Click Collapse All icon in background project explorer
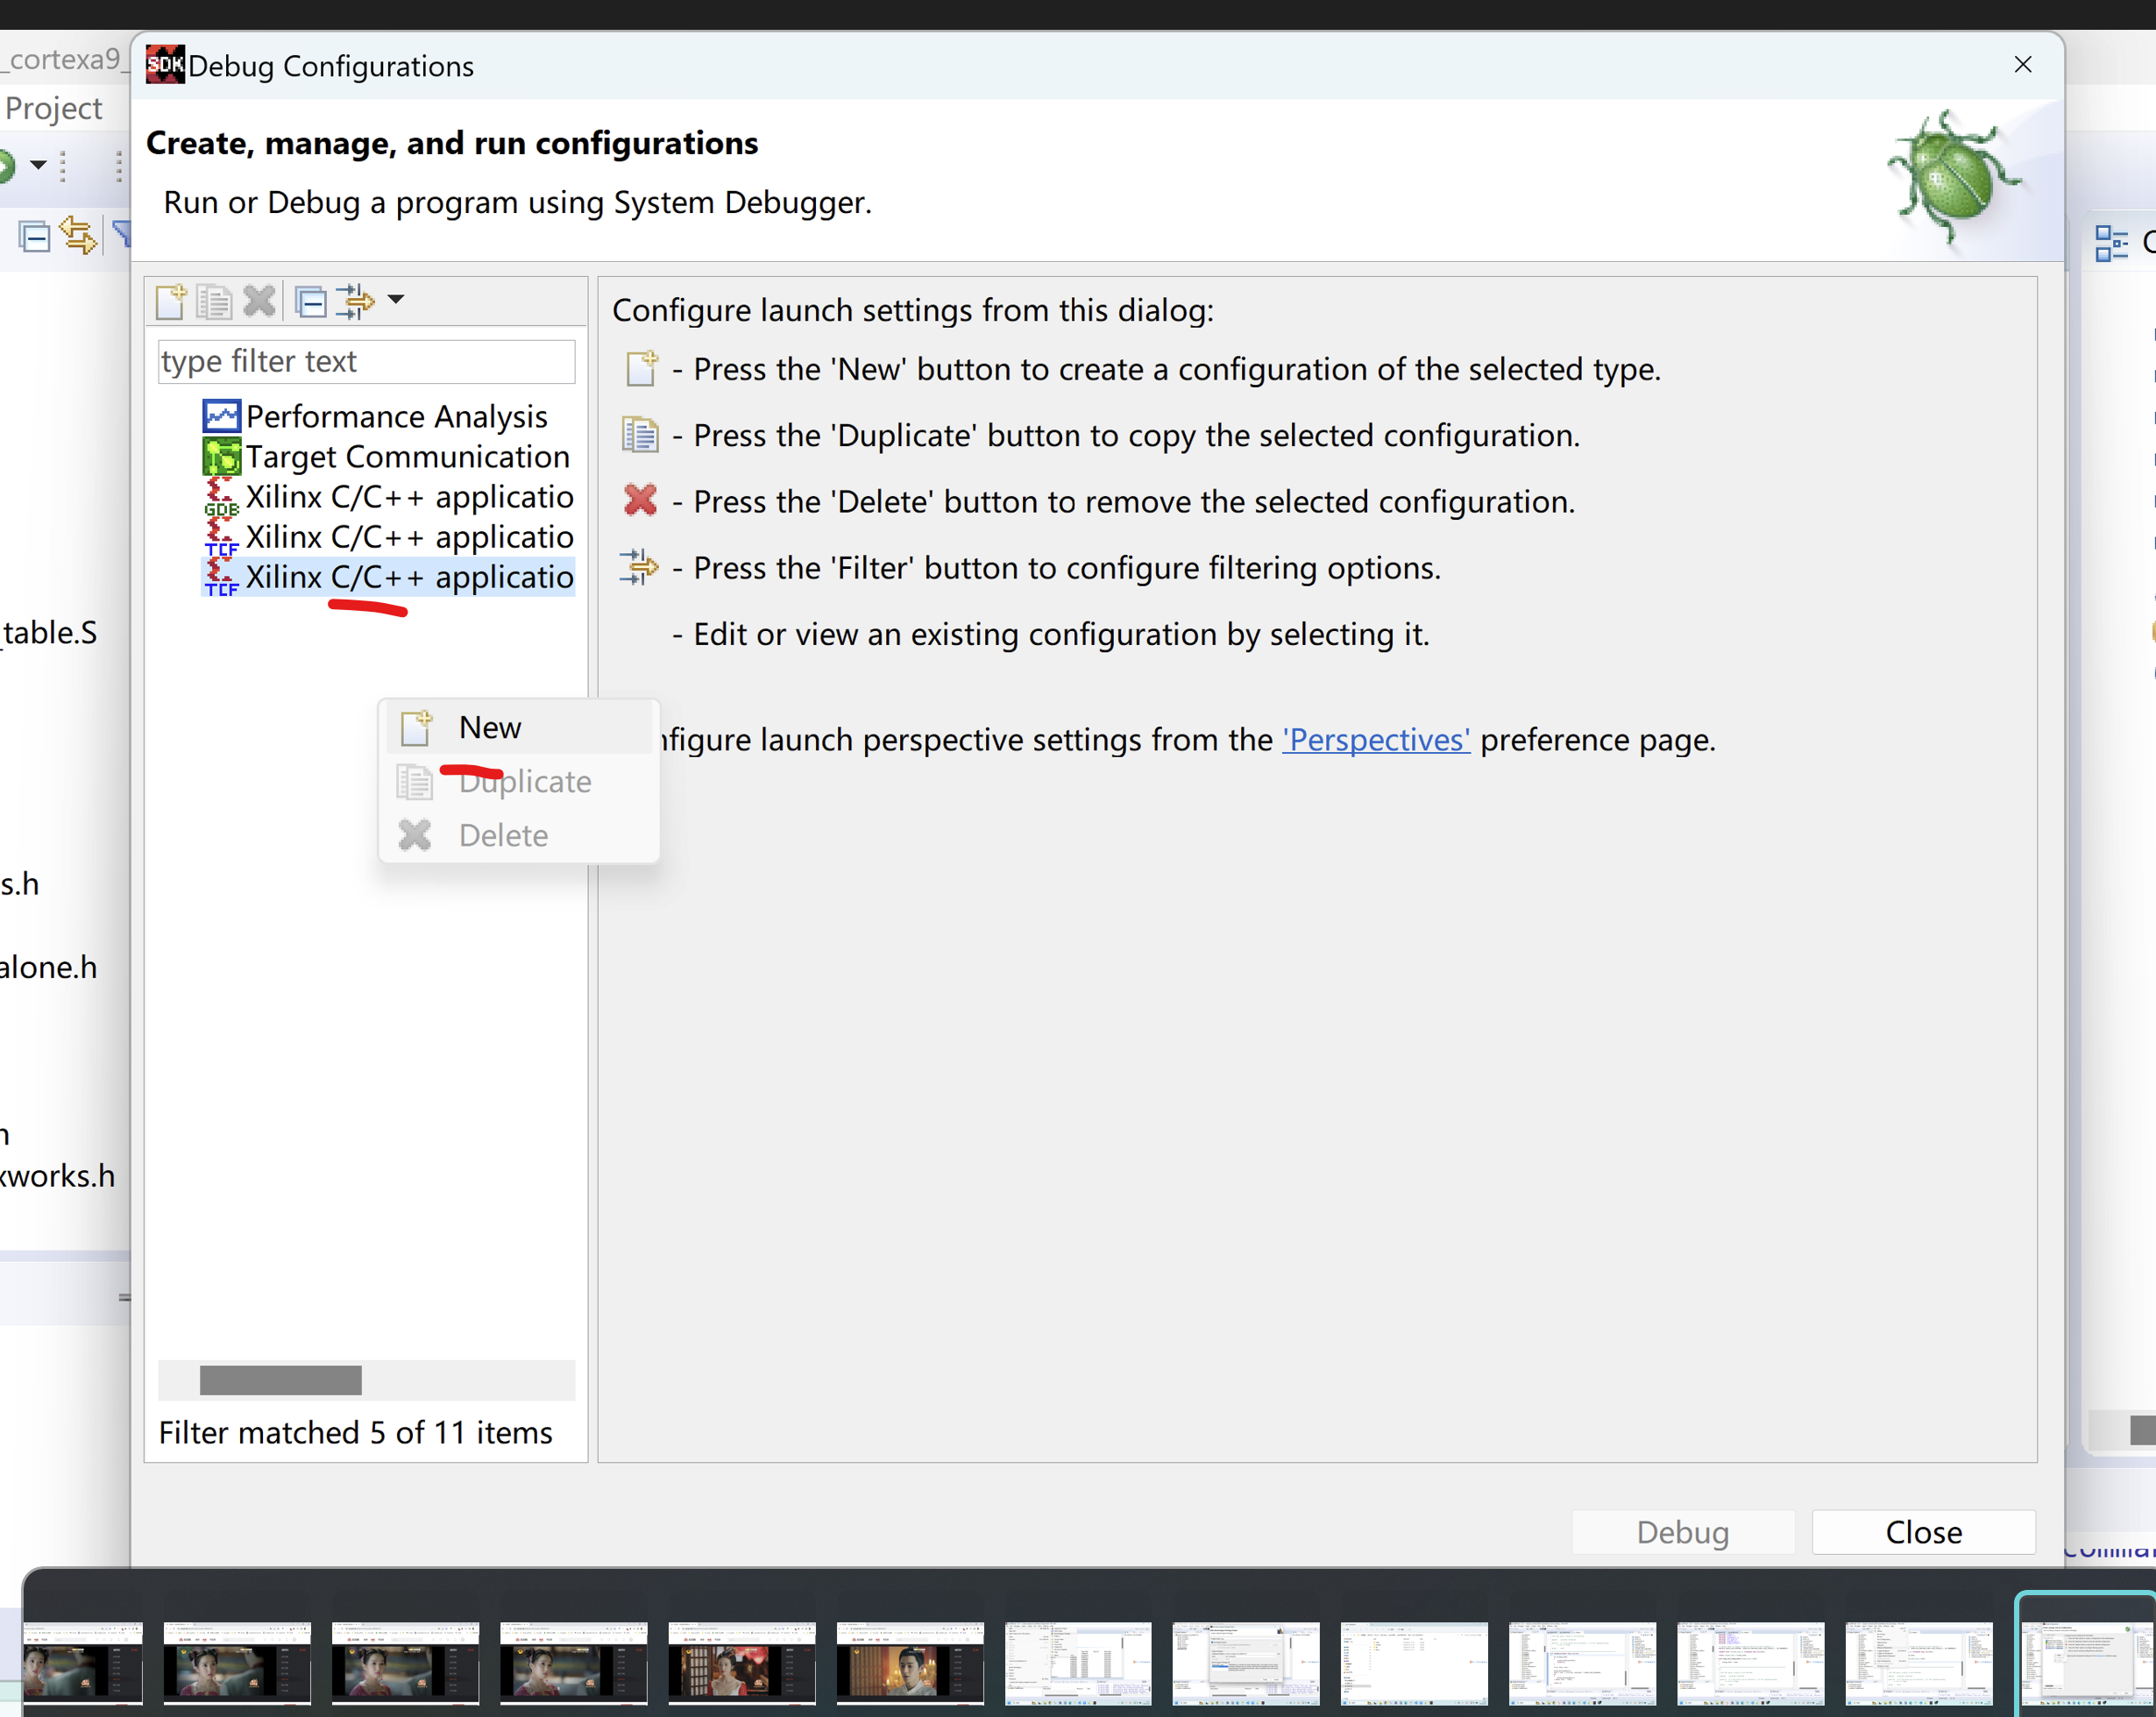Screen dimensions: 2156x1717 (35, 237)
